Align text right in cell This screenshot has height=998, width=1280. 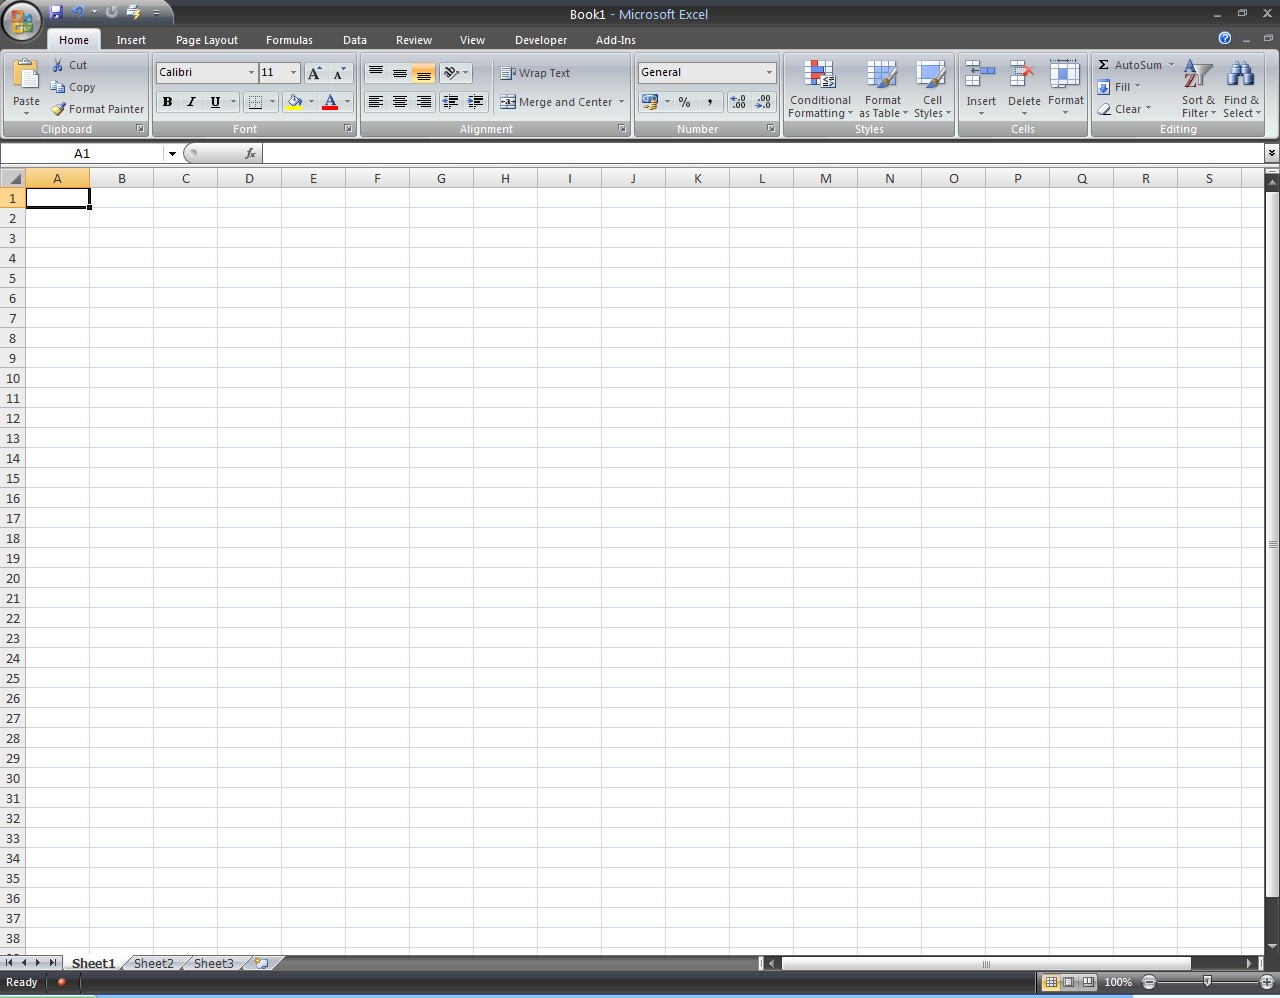[x=423, y=102]
